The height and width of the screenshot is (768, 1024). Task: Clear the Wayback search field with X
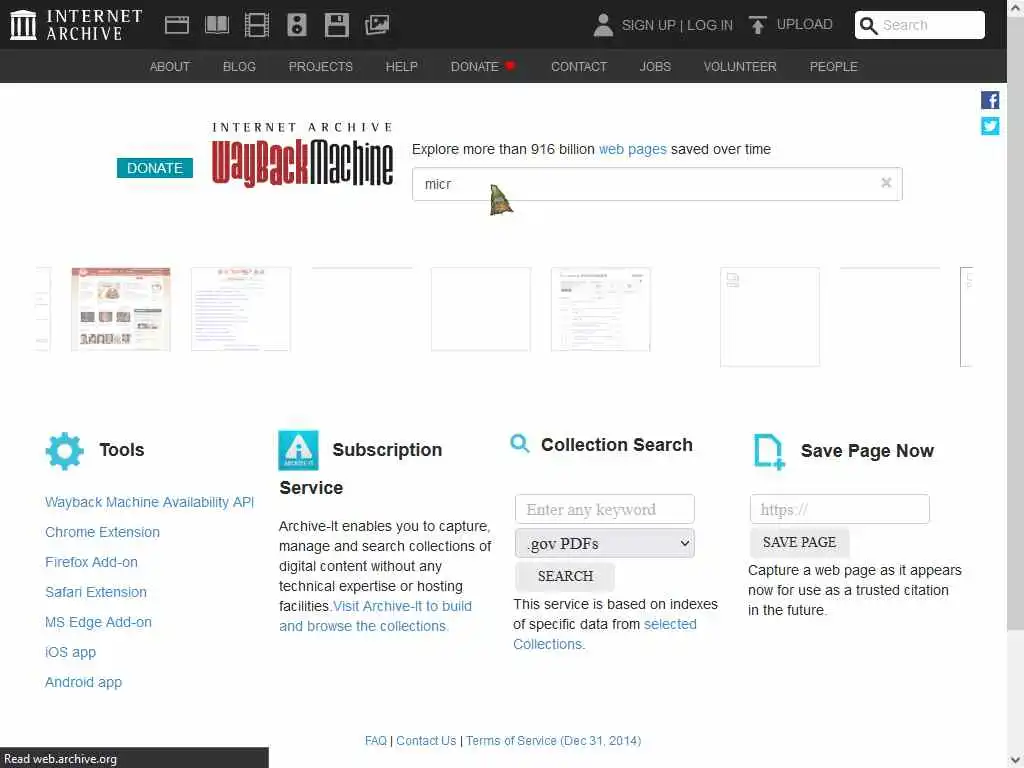tap(886, 183)
